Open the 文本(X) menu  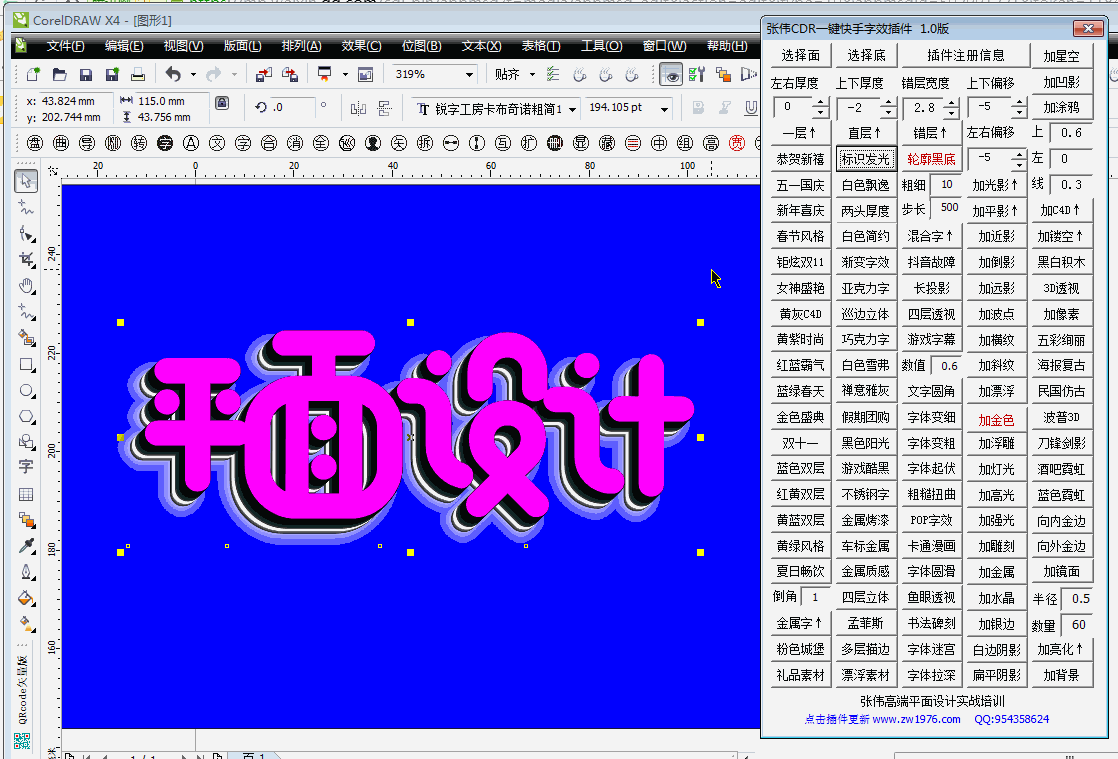pyautogui.click(x=481, y=46)
